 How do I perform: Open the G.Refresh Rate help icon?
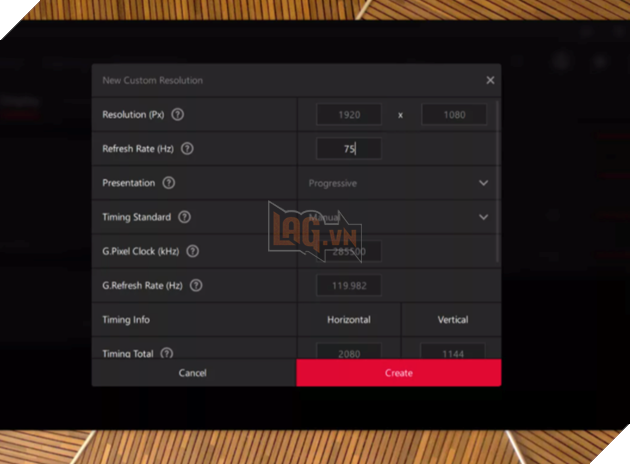click(196, 285)
